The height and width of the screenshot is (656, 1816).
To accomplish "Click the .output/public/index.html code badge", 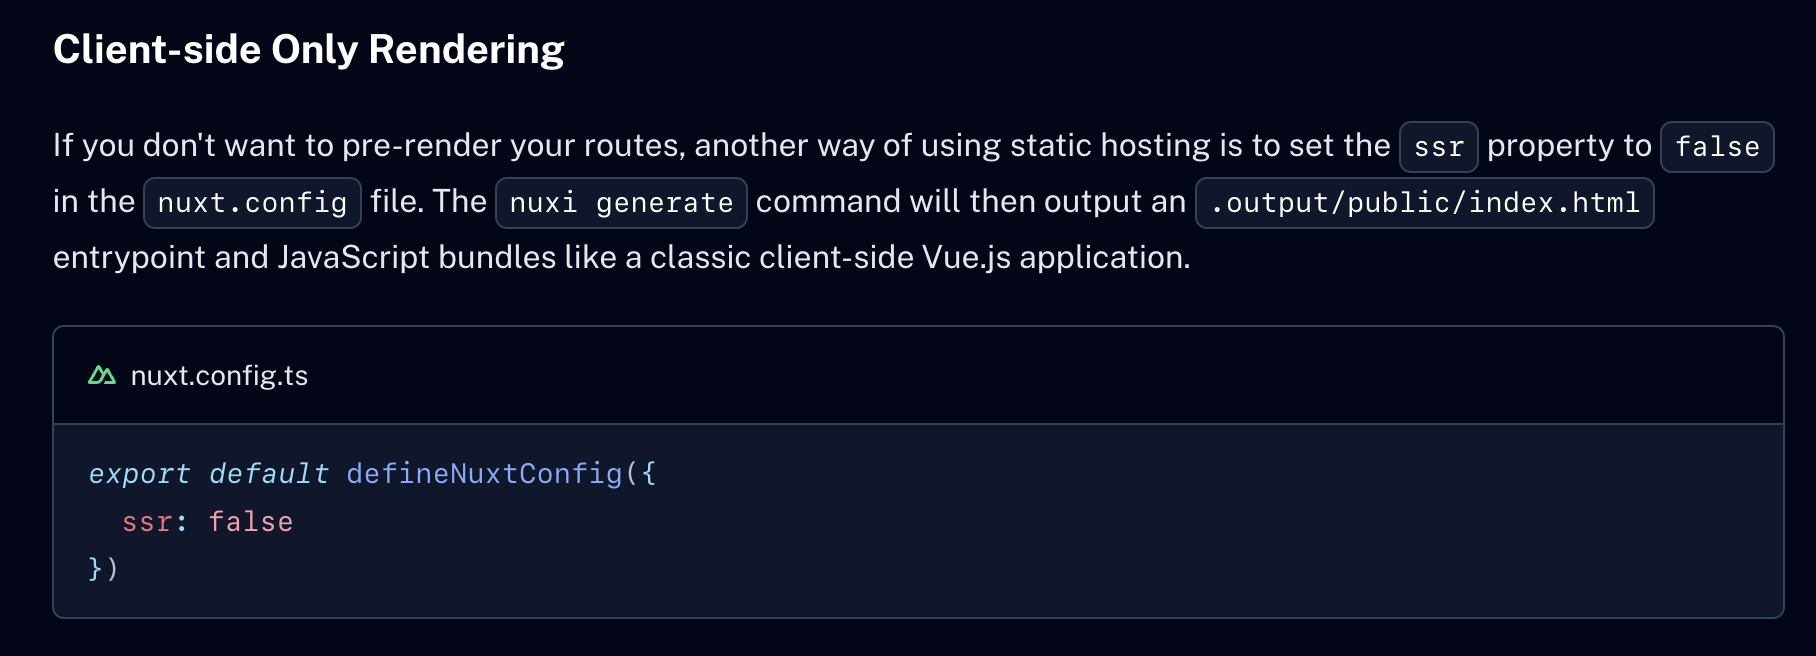I will [1425, 203].
